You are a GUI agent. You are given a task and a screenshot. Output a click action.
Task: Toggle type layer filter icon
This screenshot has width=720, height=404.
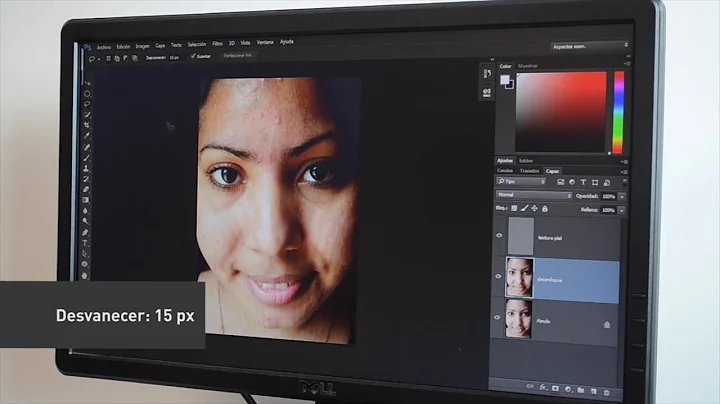pyautogui.click(x=583, y=182)
